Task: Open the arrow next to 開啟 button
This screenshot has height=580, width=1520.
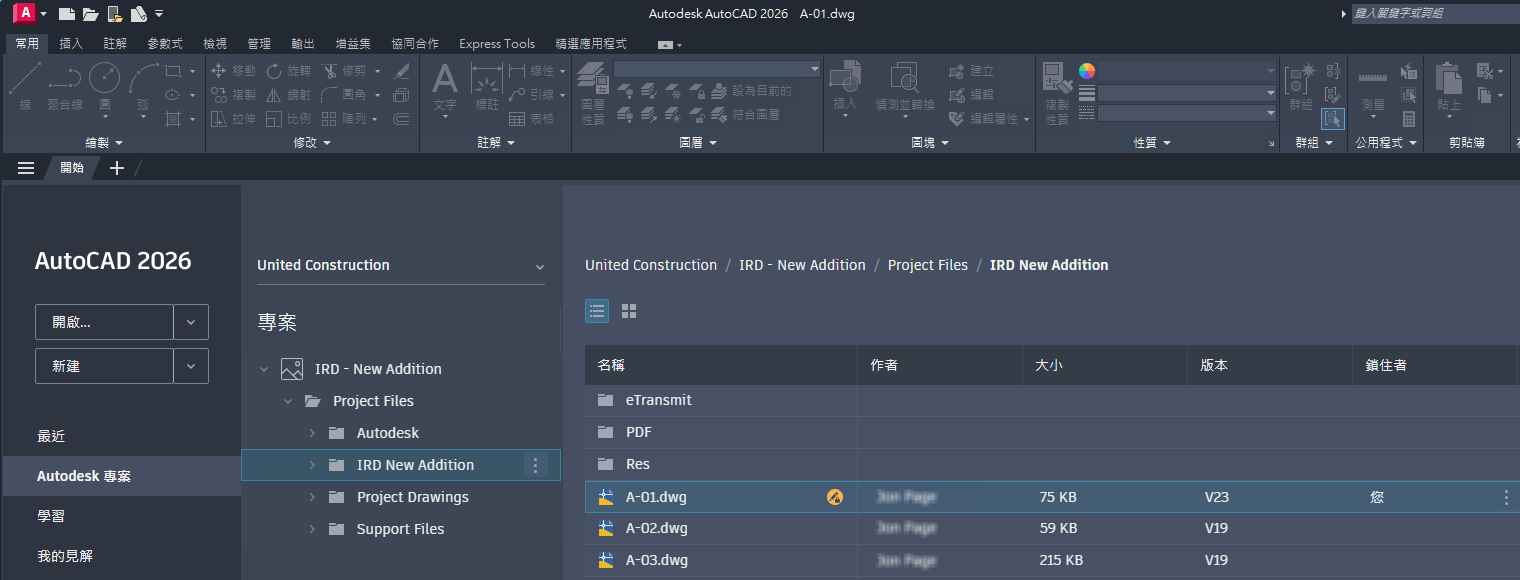Action: point(191,322)
